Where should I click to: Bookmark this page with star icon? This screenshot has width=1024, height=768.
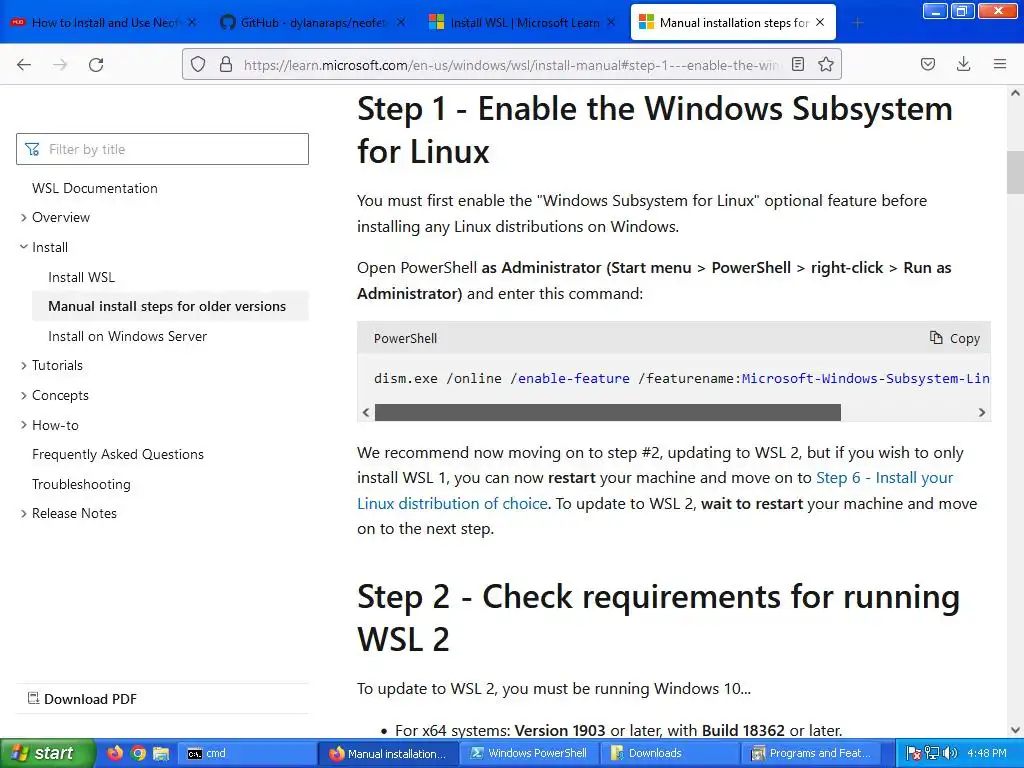point(825,64)
